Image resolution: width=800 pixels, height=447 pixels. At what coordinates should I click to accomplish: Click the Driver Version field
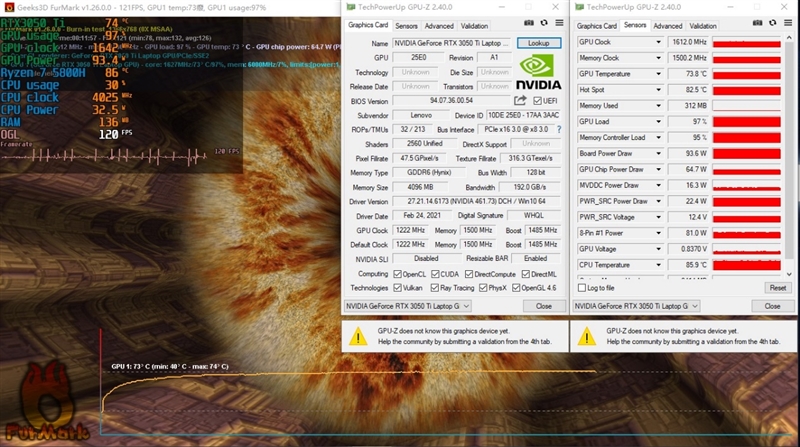point(477,202)
